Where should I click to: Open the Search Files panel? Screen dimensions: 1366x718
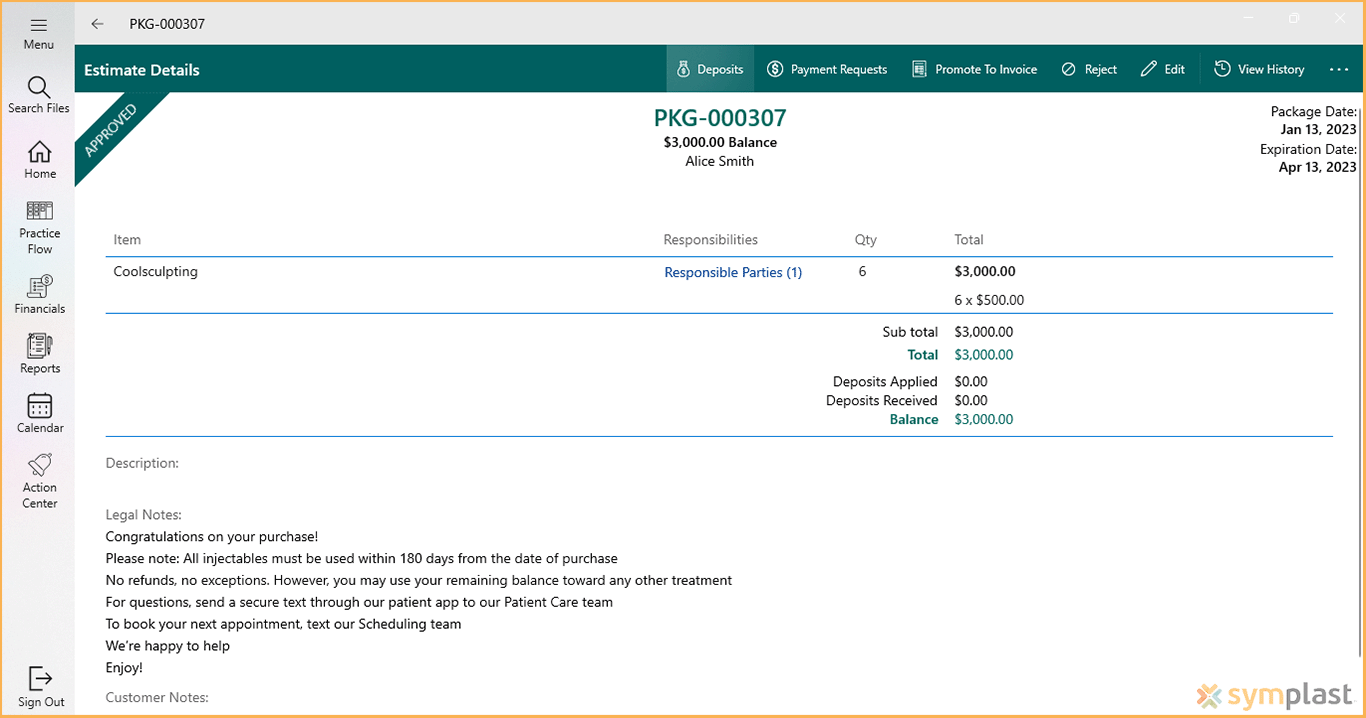[38, 94]
